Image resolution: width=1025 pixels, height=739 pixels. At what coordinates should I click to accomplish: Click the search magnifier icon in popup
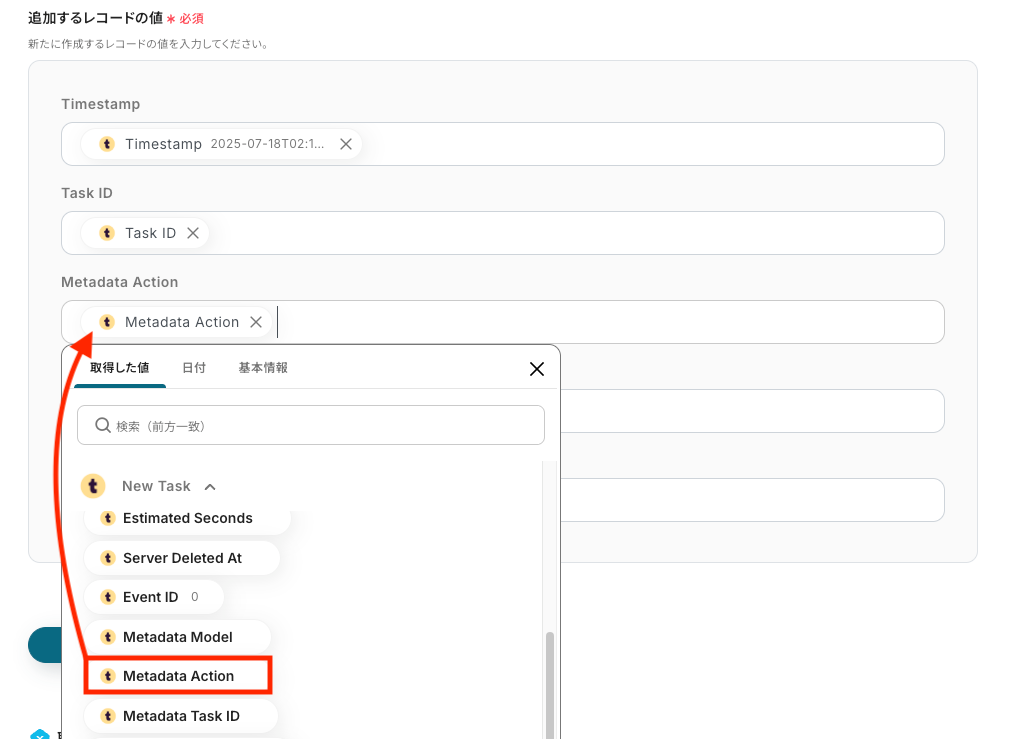click(103, 426)
